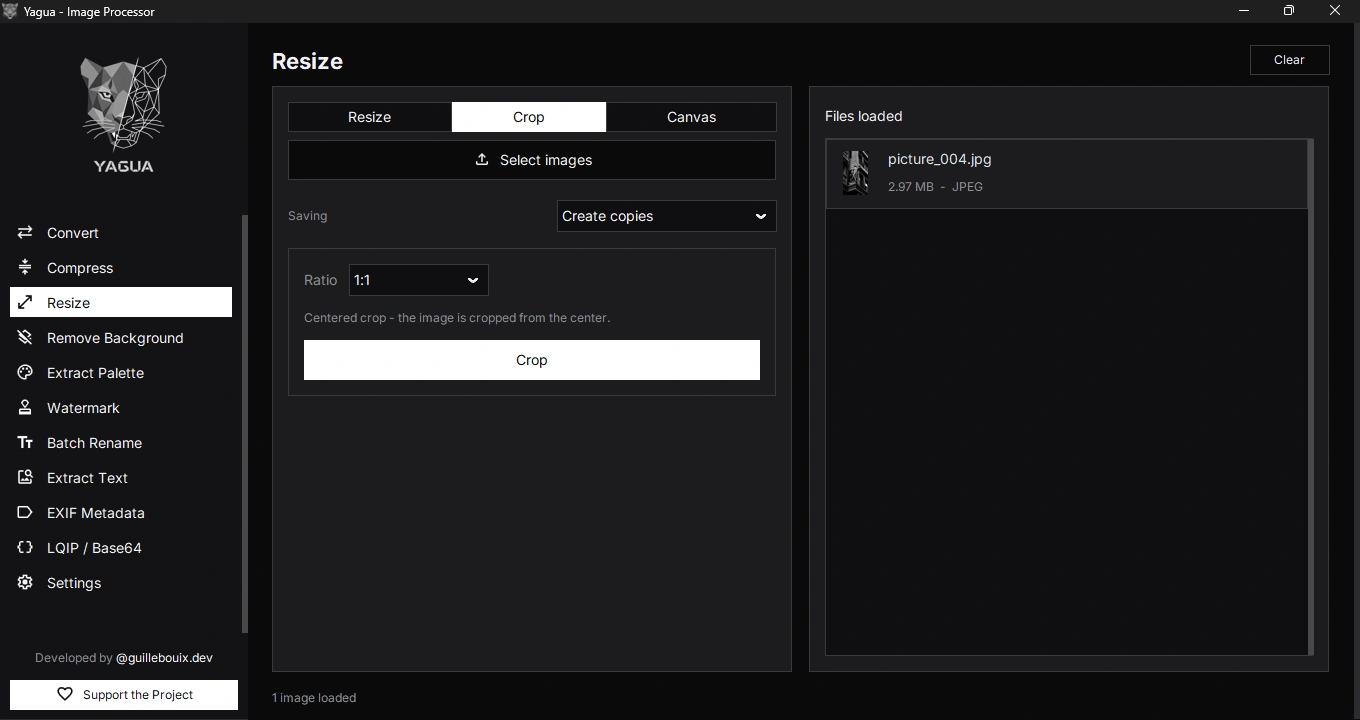Click the Convert arrows icon in sidebar
This screenshot has width=1360, height=720.
[25, 232]
